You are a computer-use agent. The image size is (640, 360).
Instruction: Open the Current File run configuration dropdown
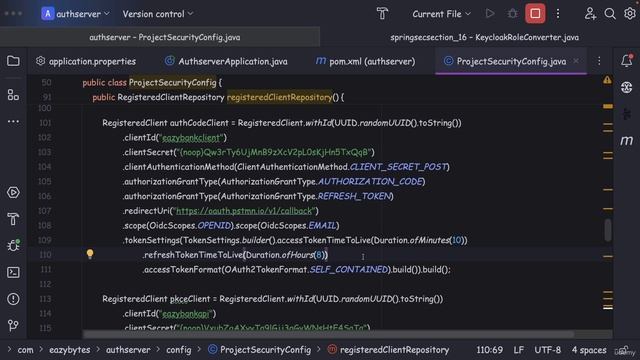pos(441,14)
